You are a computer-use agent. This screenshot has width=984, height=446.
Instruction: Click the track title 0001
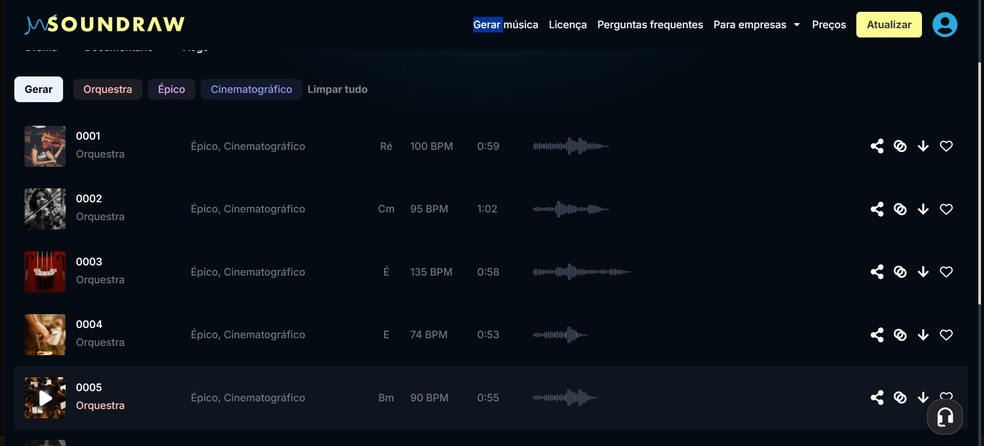point(88,136)
